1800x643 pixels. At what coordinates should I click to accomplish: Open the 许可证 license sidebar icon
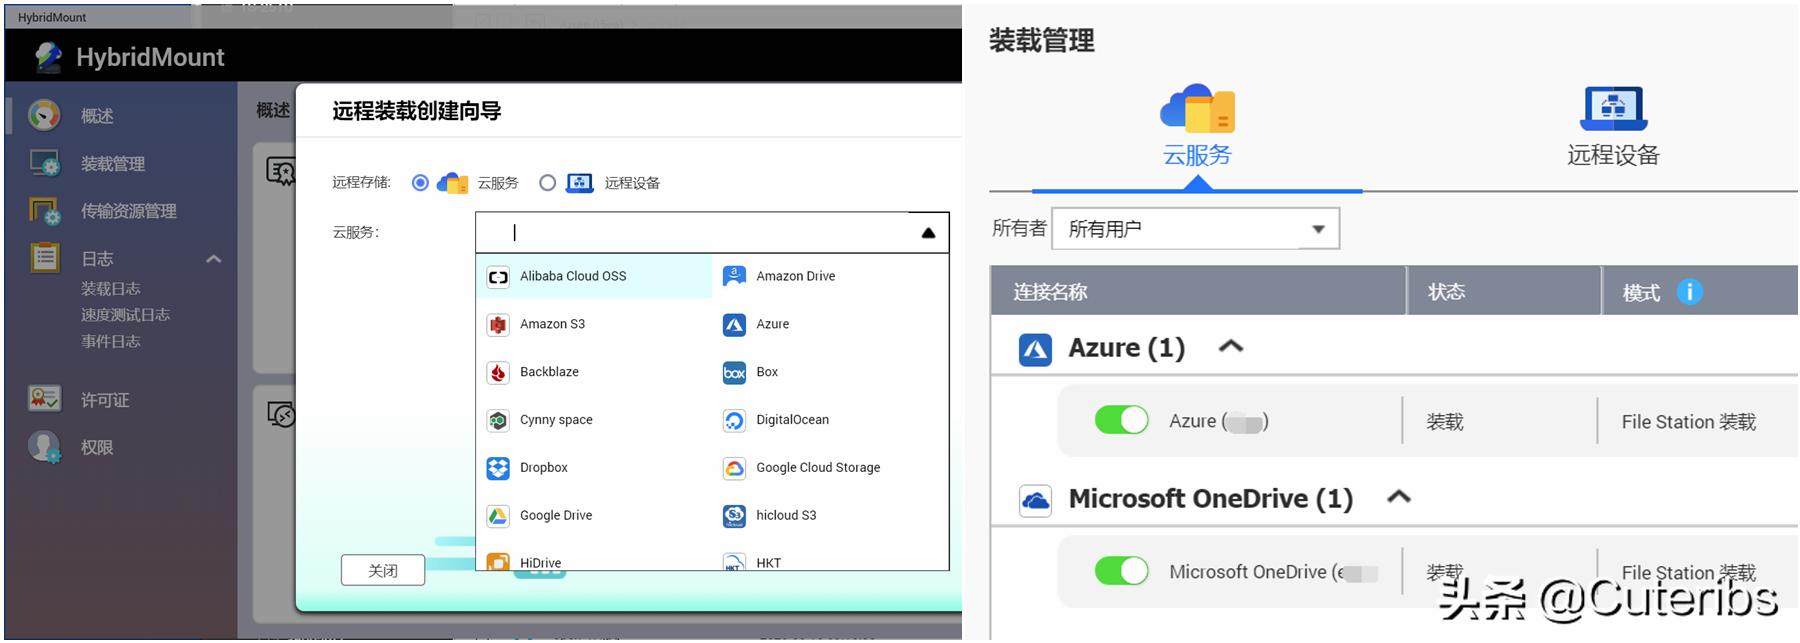pos(44,399)
